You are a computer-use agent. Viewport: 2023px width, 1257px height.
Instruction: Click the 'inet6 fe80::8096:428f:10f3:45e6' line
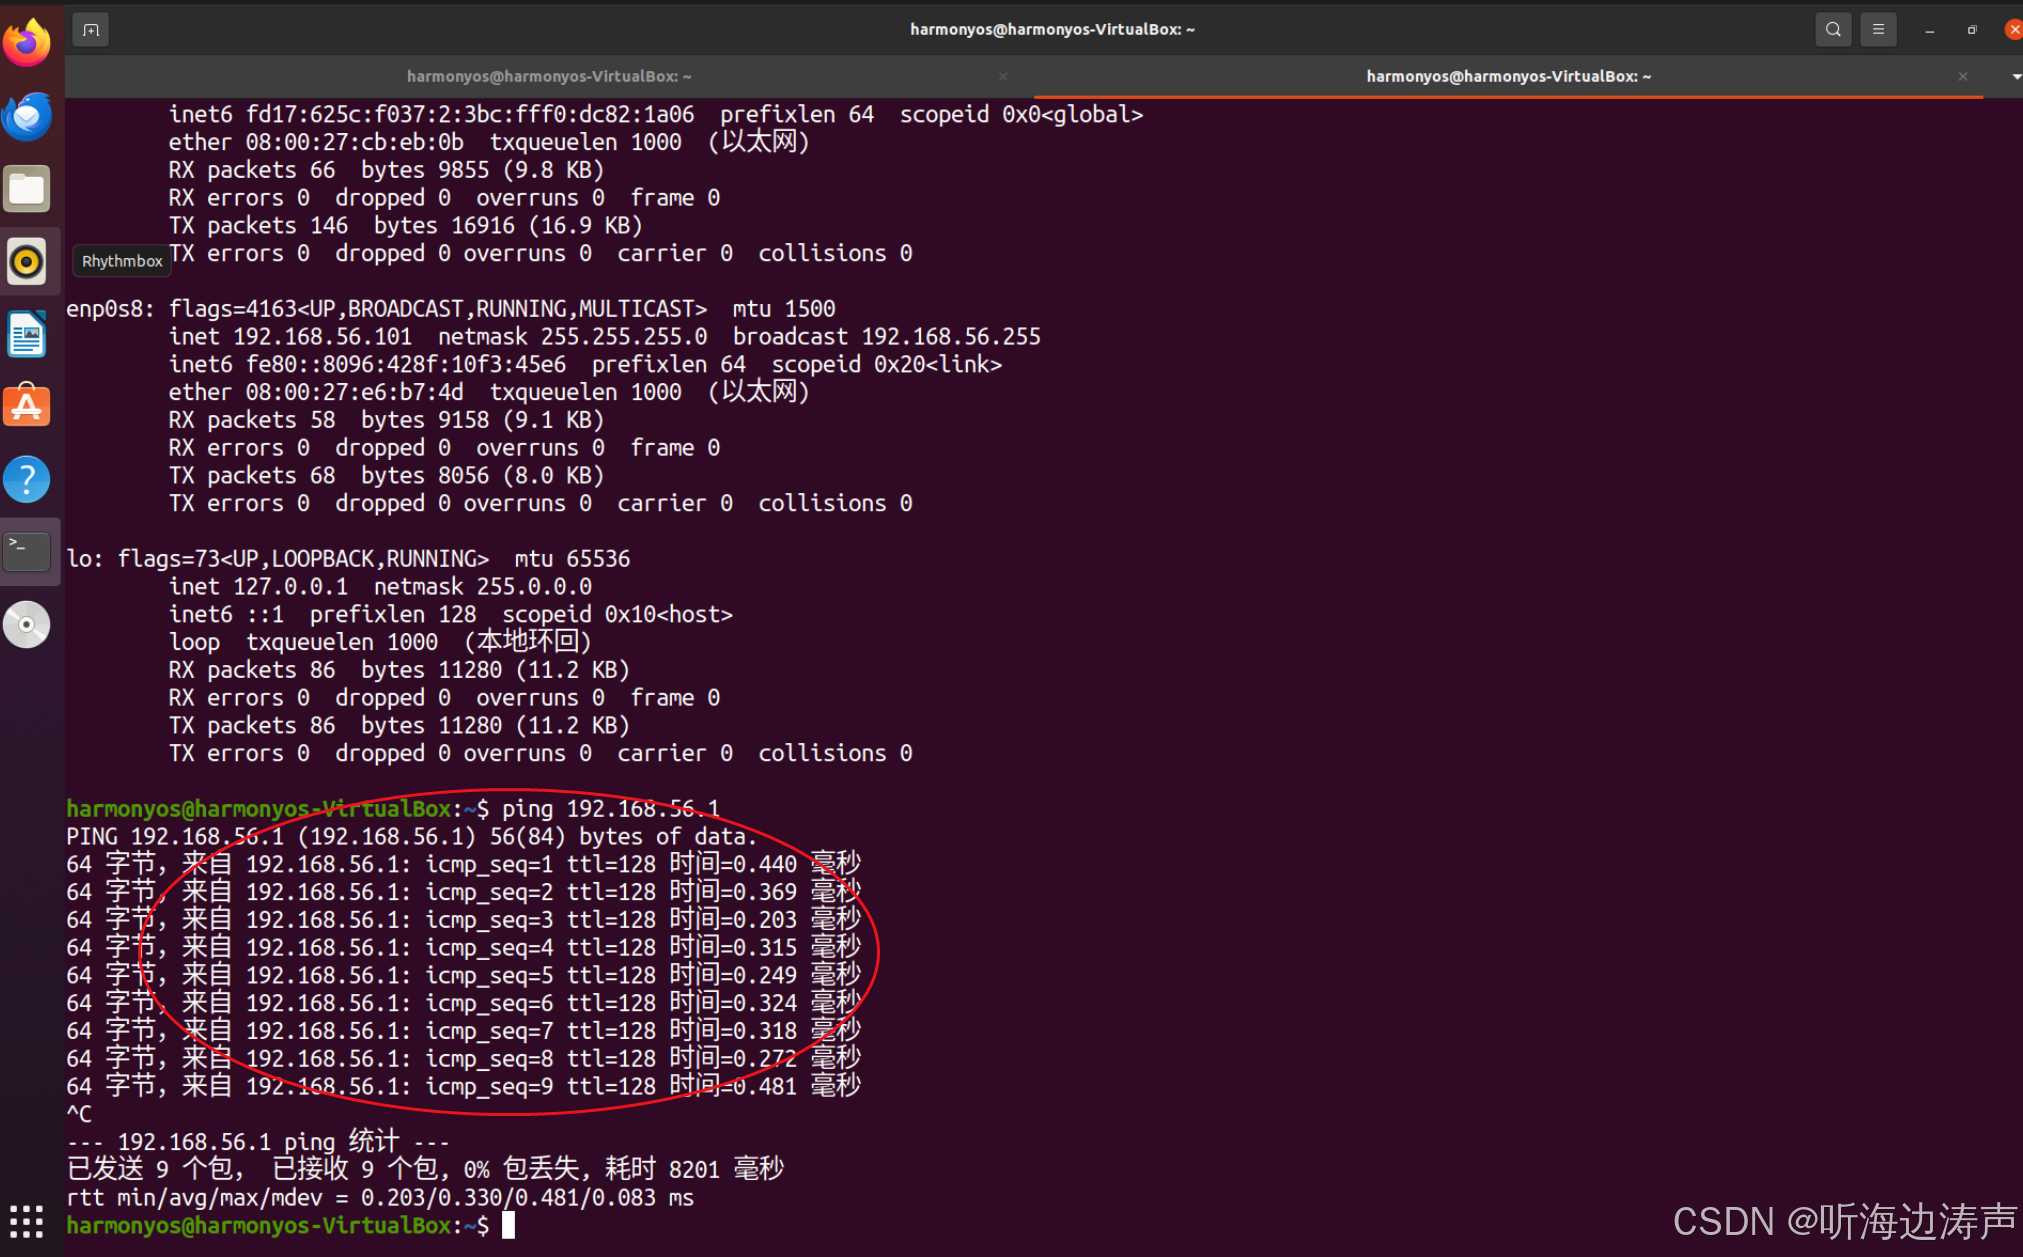pos(586,365)
